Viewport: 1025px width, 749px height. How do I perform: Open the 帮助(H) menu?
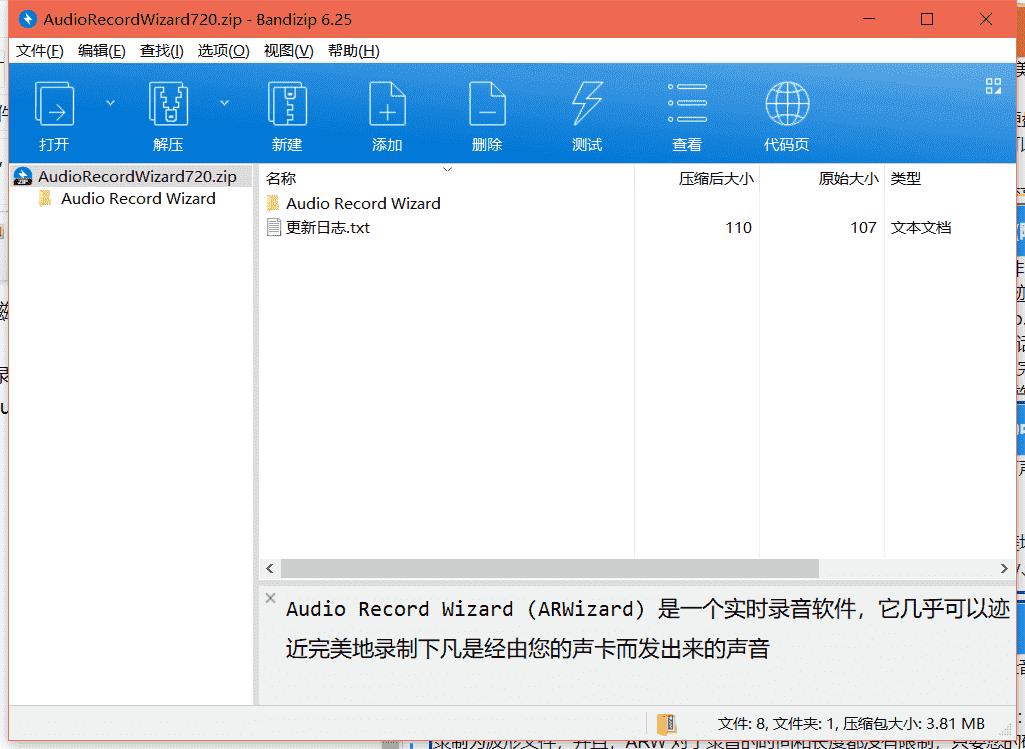pyautogui.click(x=354, y=51)
